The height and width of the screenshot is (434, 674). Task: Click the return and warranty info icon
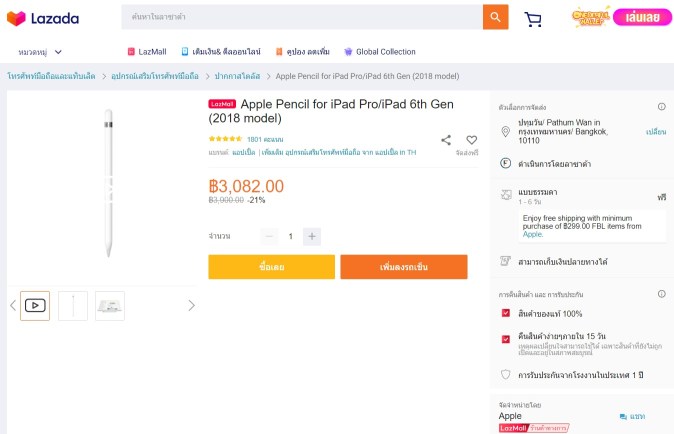661,295
